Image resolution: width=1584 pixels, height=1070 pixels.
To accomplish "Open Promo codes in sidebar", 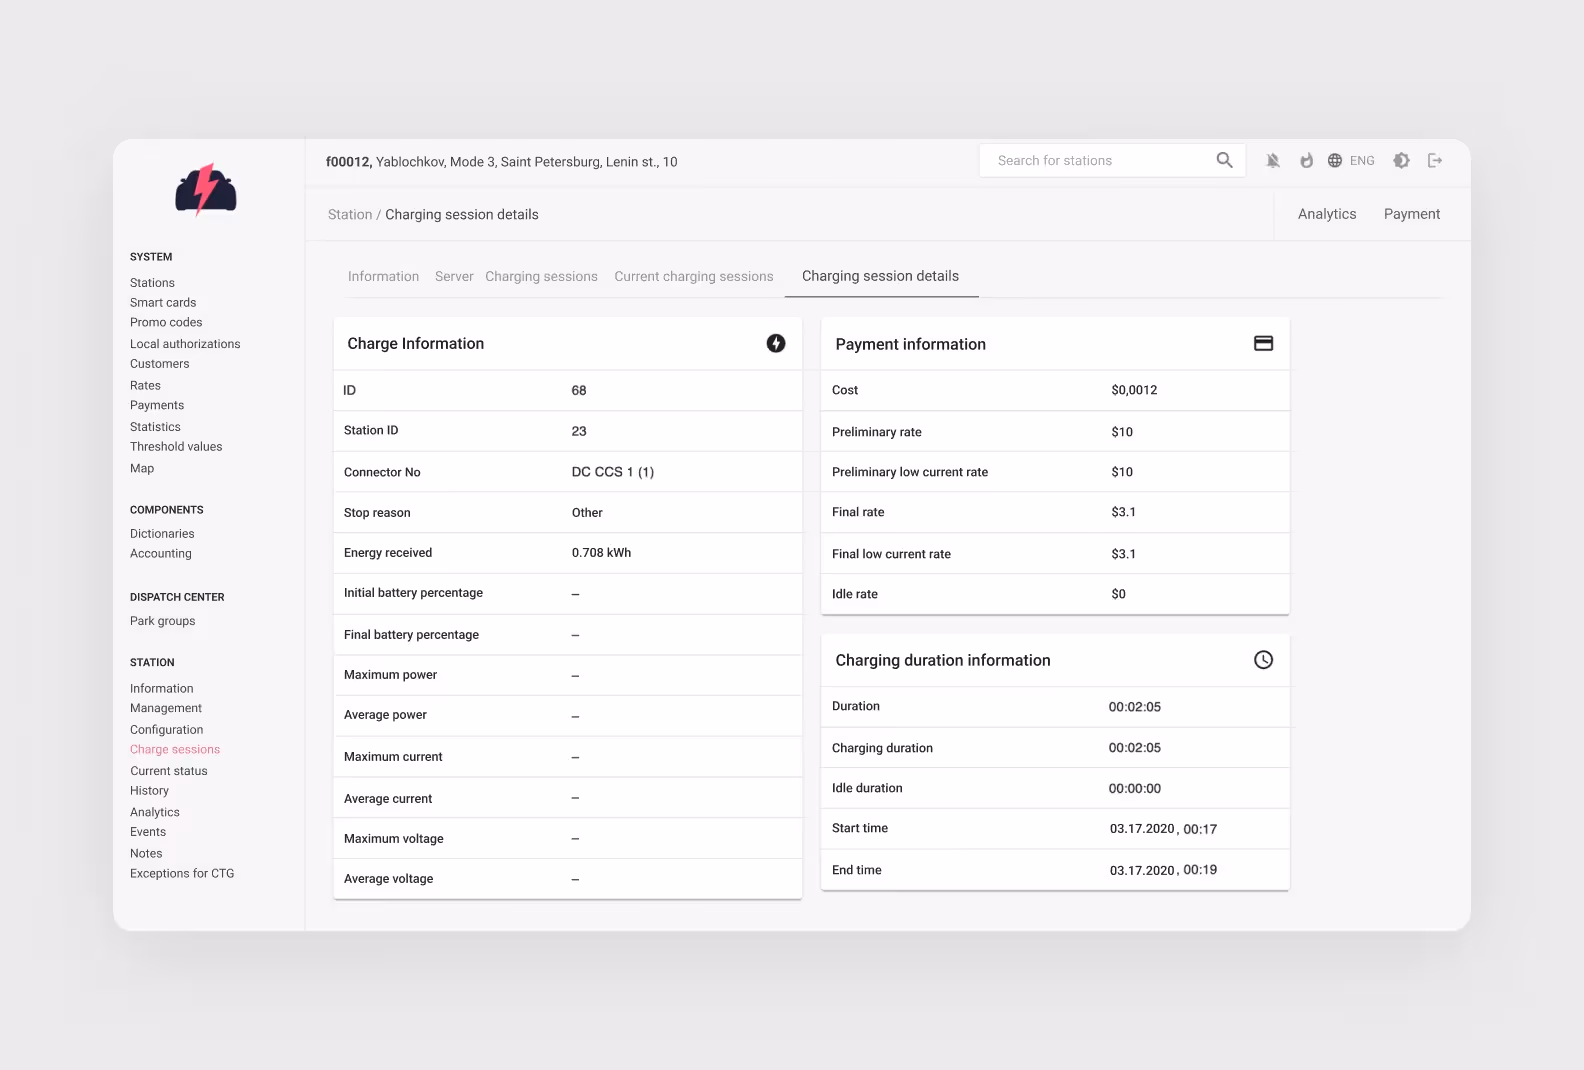I will coord(166,322).
